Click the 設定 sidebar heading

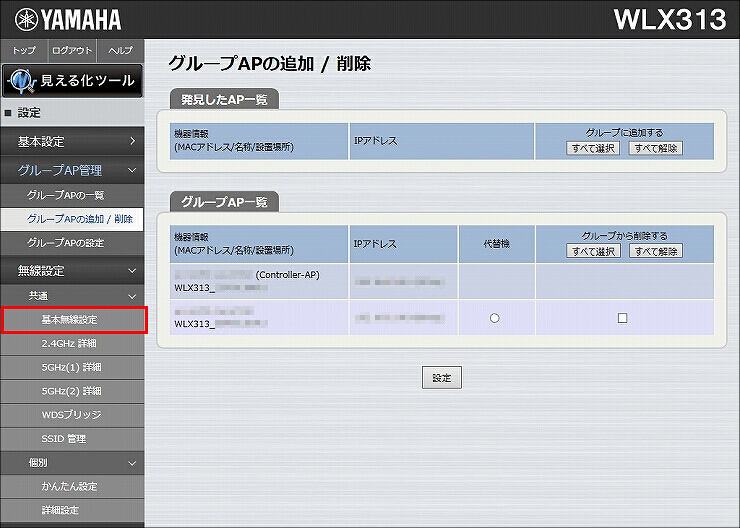point(29,113)
